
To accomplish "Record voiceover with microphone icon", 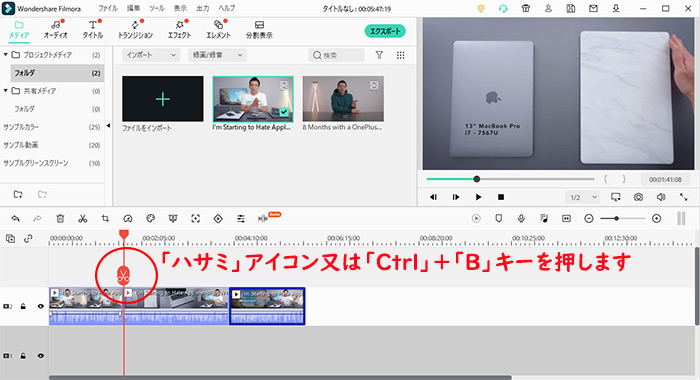I will click(x=521, y=218).
